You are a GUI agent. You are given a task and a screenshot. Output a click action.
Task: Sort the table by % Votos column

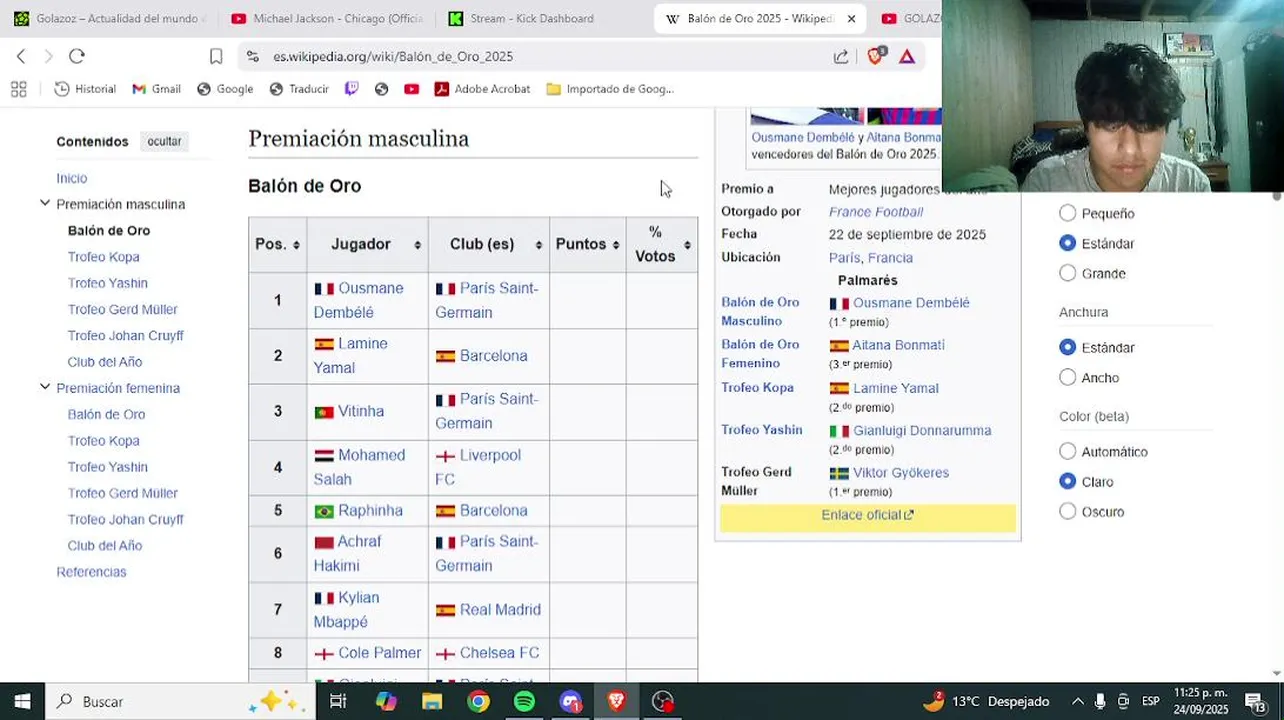pyautogui.click(x=662, y=244)
